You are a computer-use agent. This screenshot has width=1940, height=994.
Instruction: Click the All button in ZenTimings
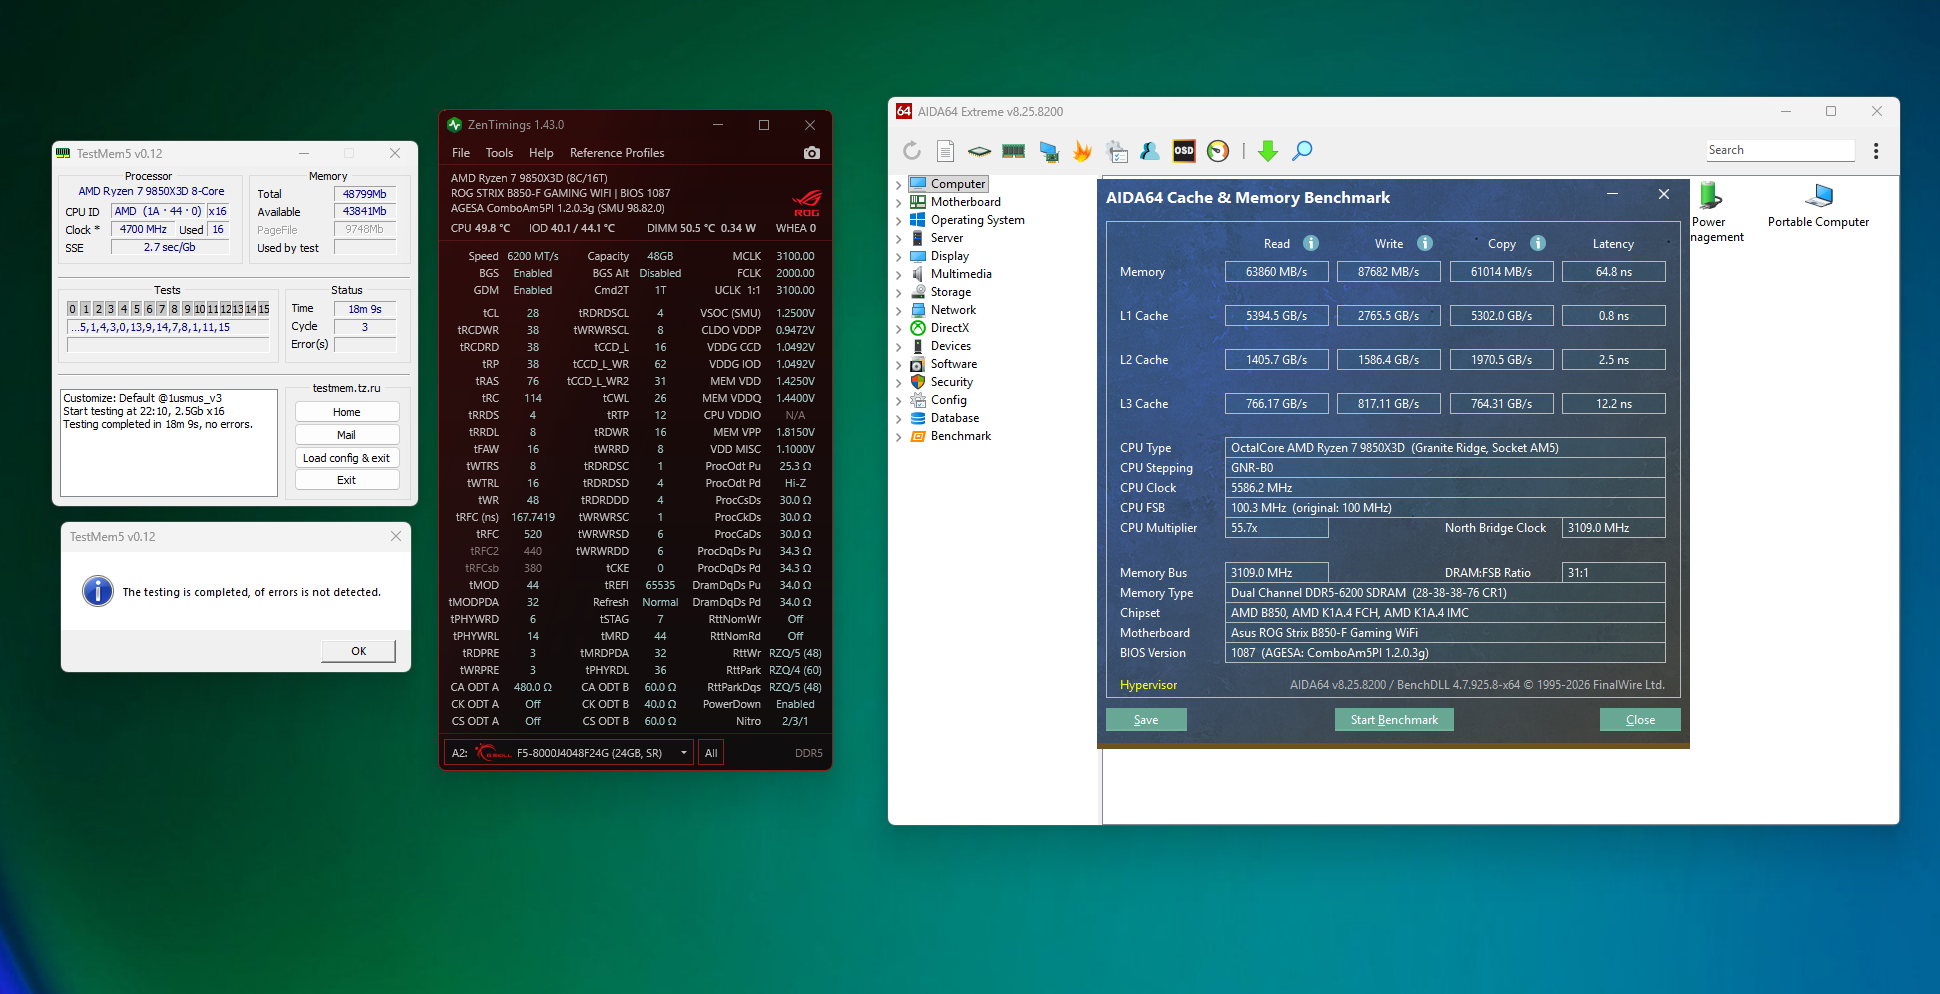coord(711,753)
